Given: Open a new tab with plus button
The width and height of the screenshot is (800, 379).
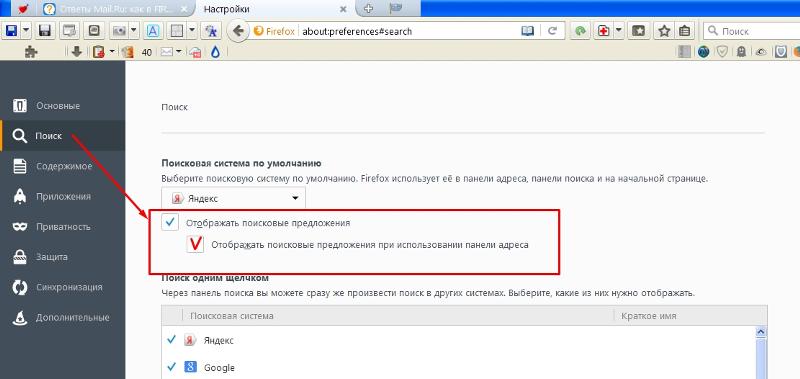Looking at the screenshot, I should click(368, 9).
